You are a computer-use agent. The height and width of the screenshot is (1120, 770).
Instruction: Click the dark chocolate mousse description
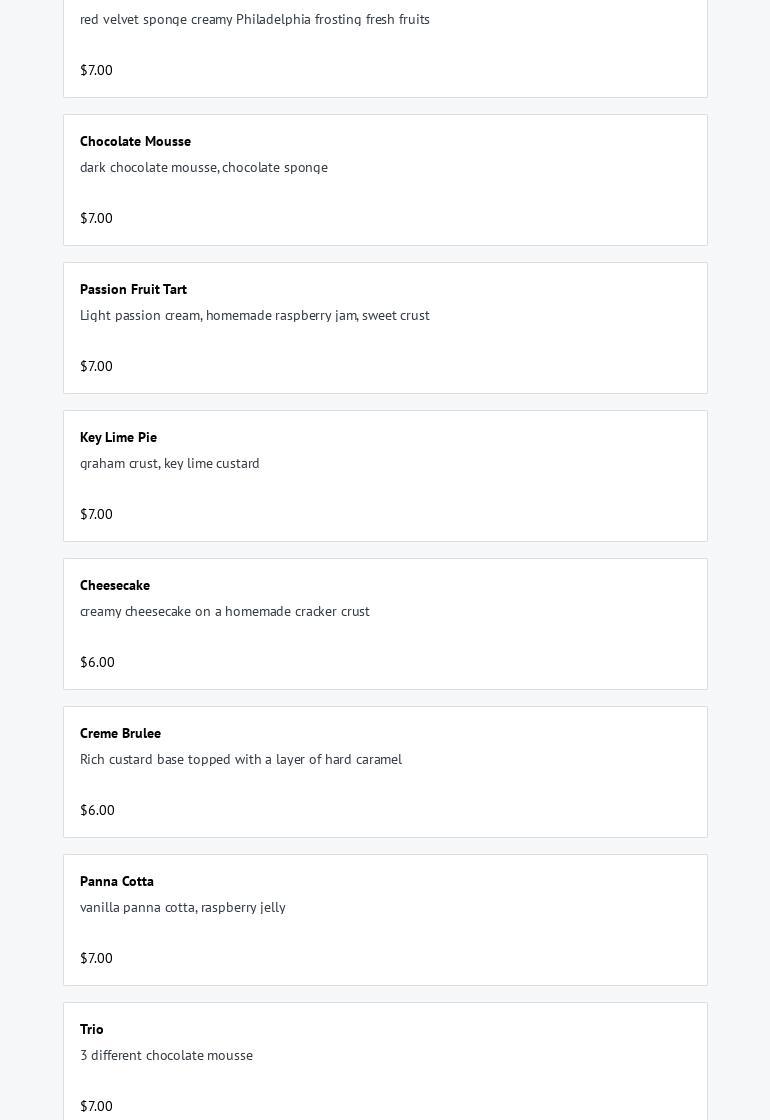pos(204,167)
